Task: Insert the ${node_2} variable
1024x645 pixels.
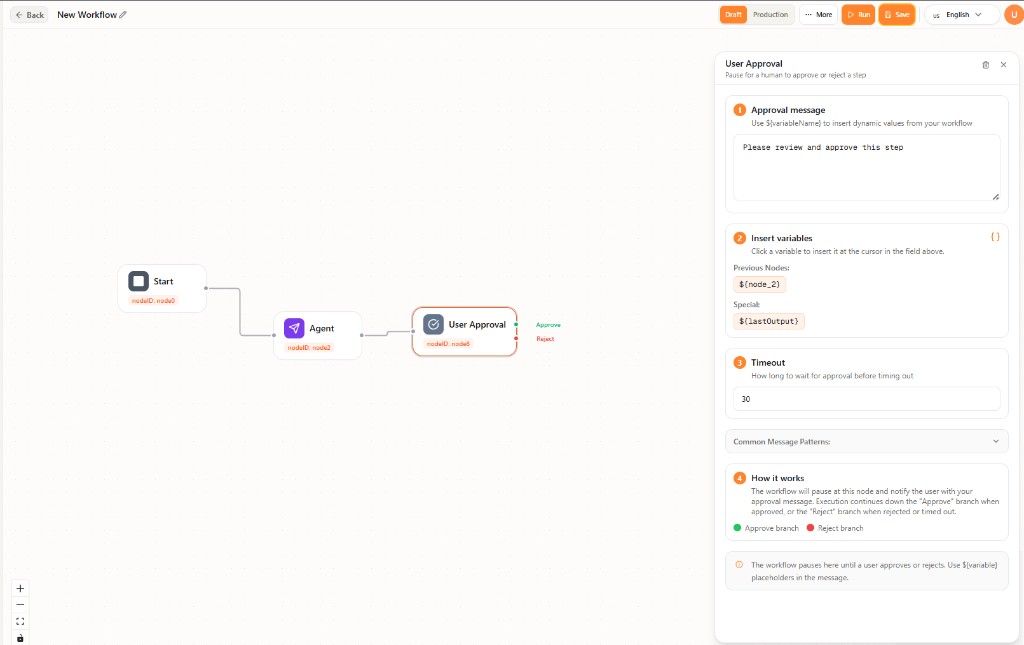Action: [759, 284]
